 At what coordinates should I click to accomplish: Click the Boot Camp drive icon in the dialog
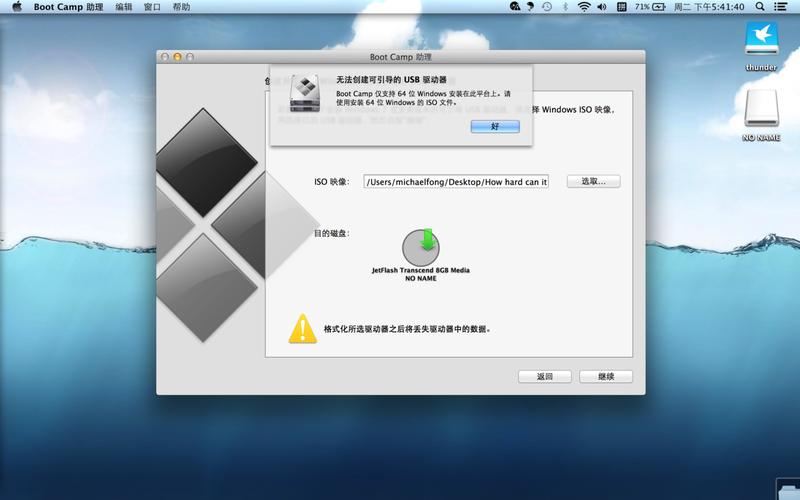pos(305,93)
